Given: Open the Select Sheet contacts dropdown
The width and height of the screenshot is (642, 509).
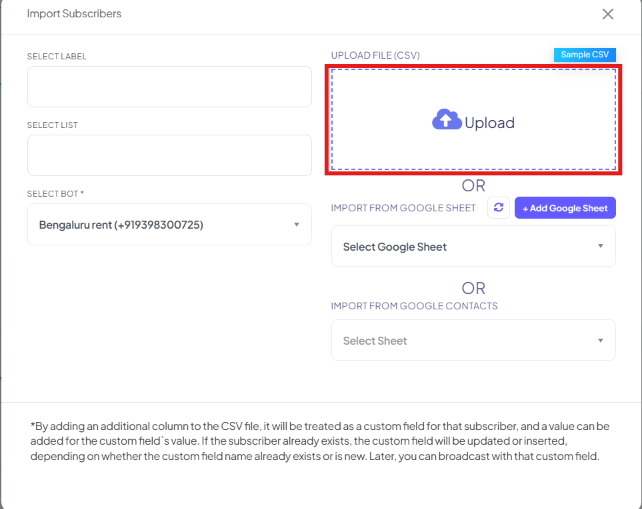Looking at the screenshot, I should [473, 340].
